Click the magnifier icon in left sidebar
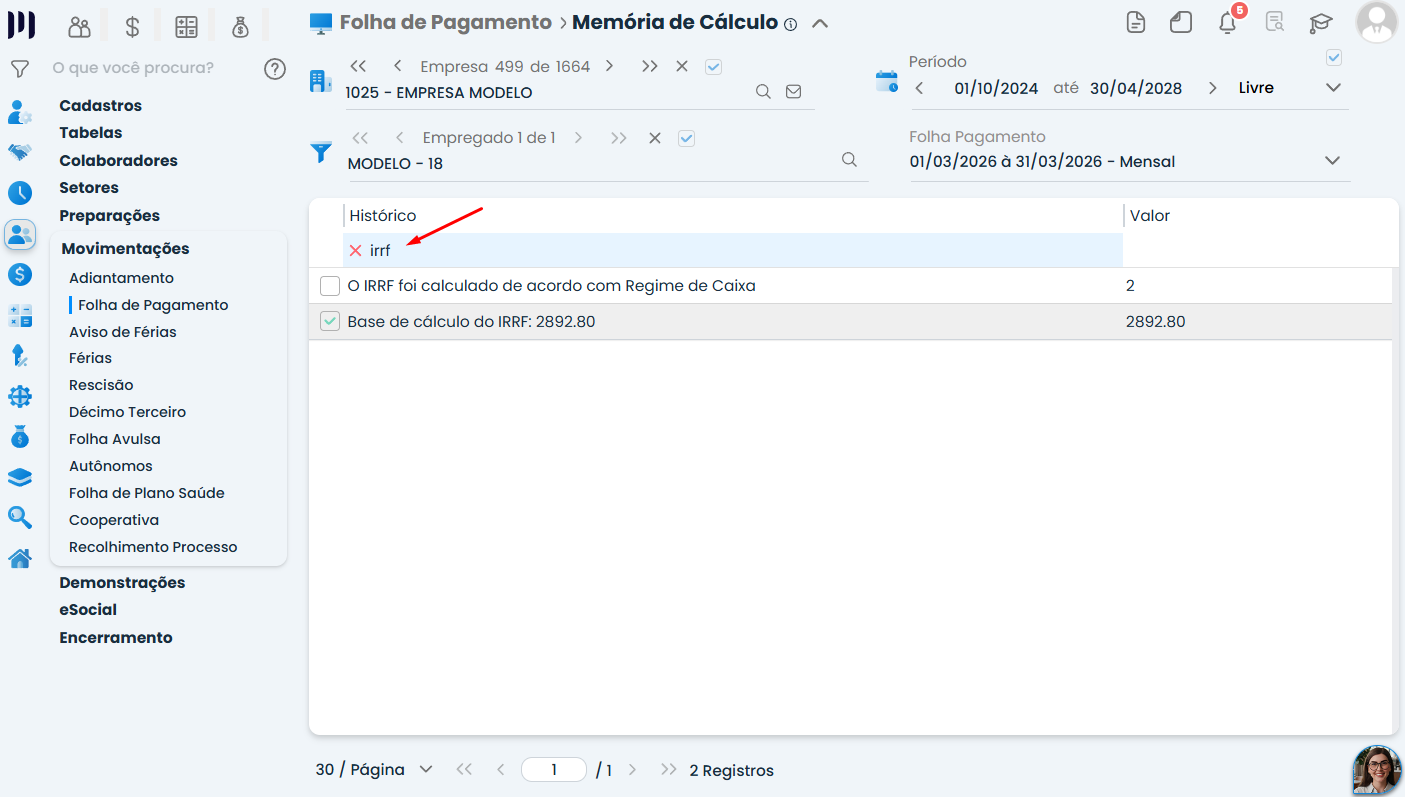 point(19,517)
